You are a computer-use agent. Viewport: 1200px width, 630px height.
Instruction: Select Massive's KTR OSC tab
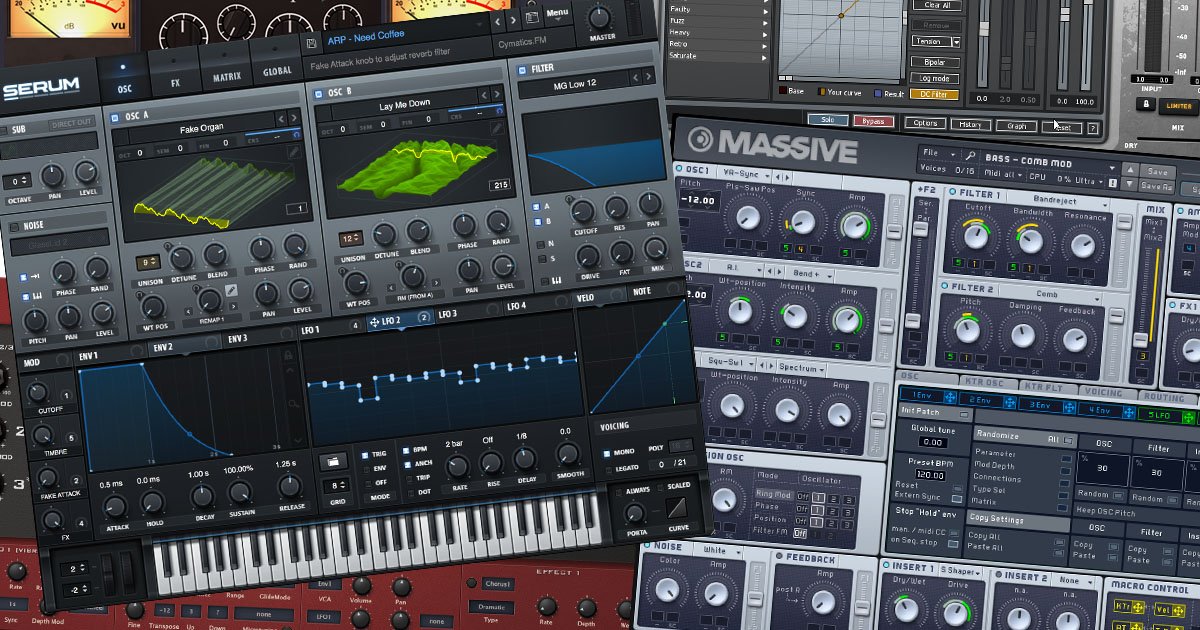point(984,383)
